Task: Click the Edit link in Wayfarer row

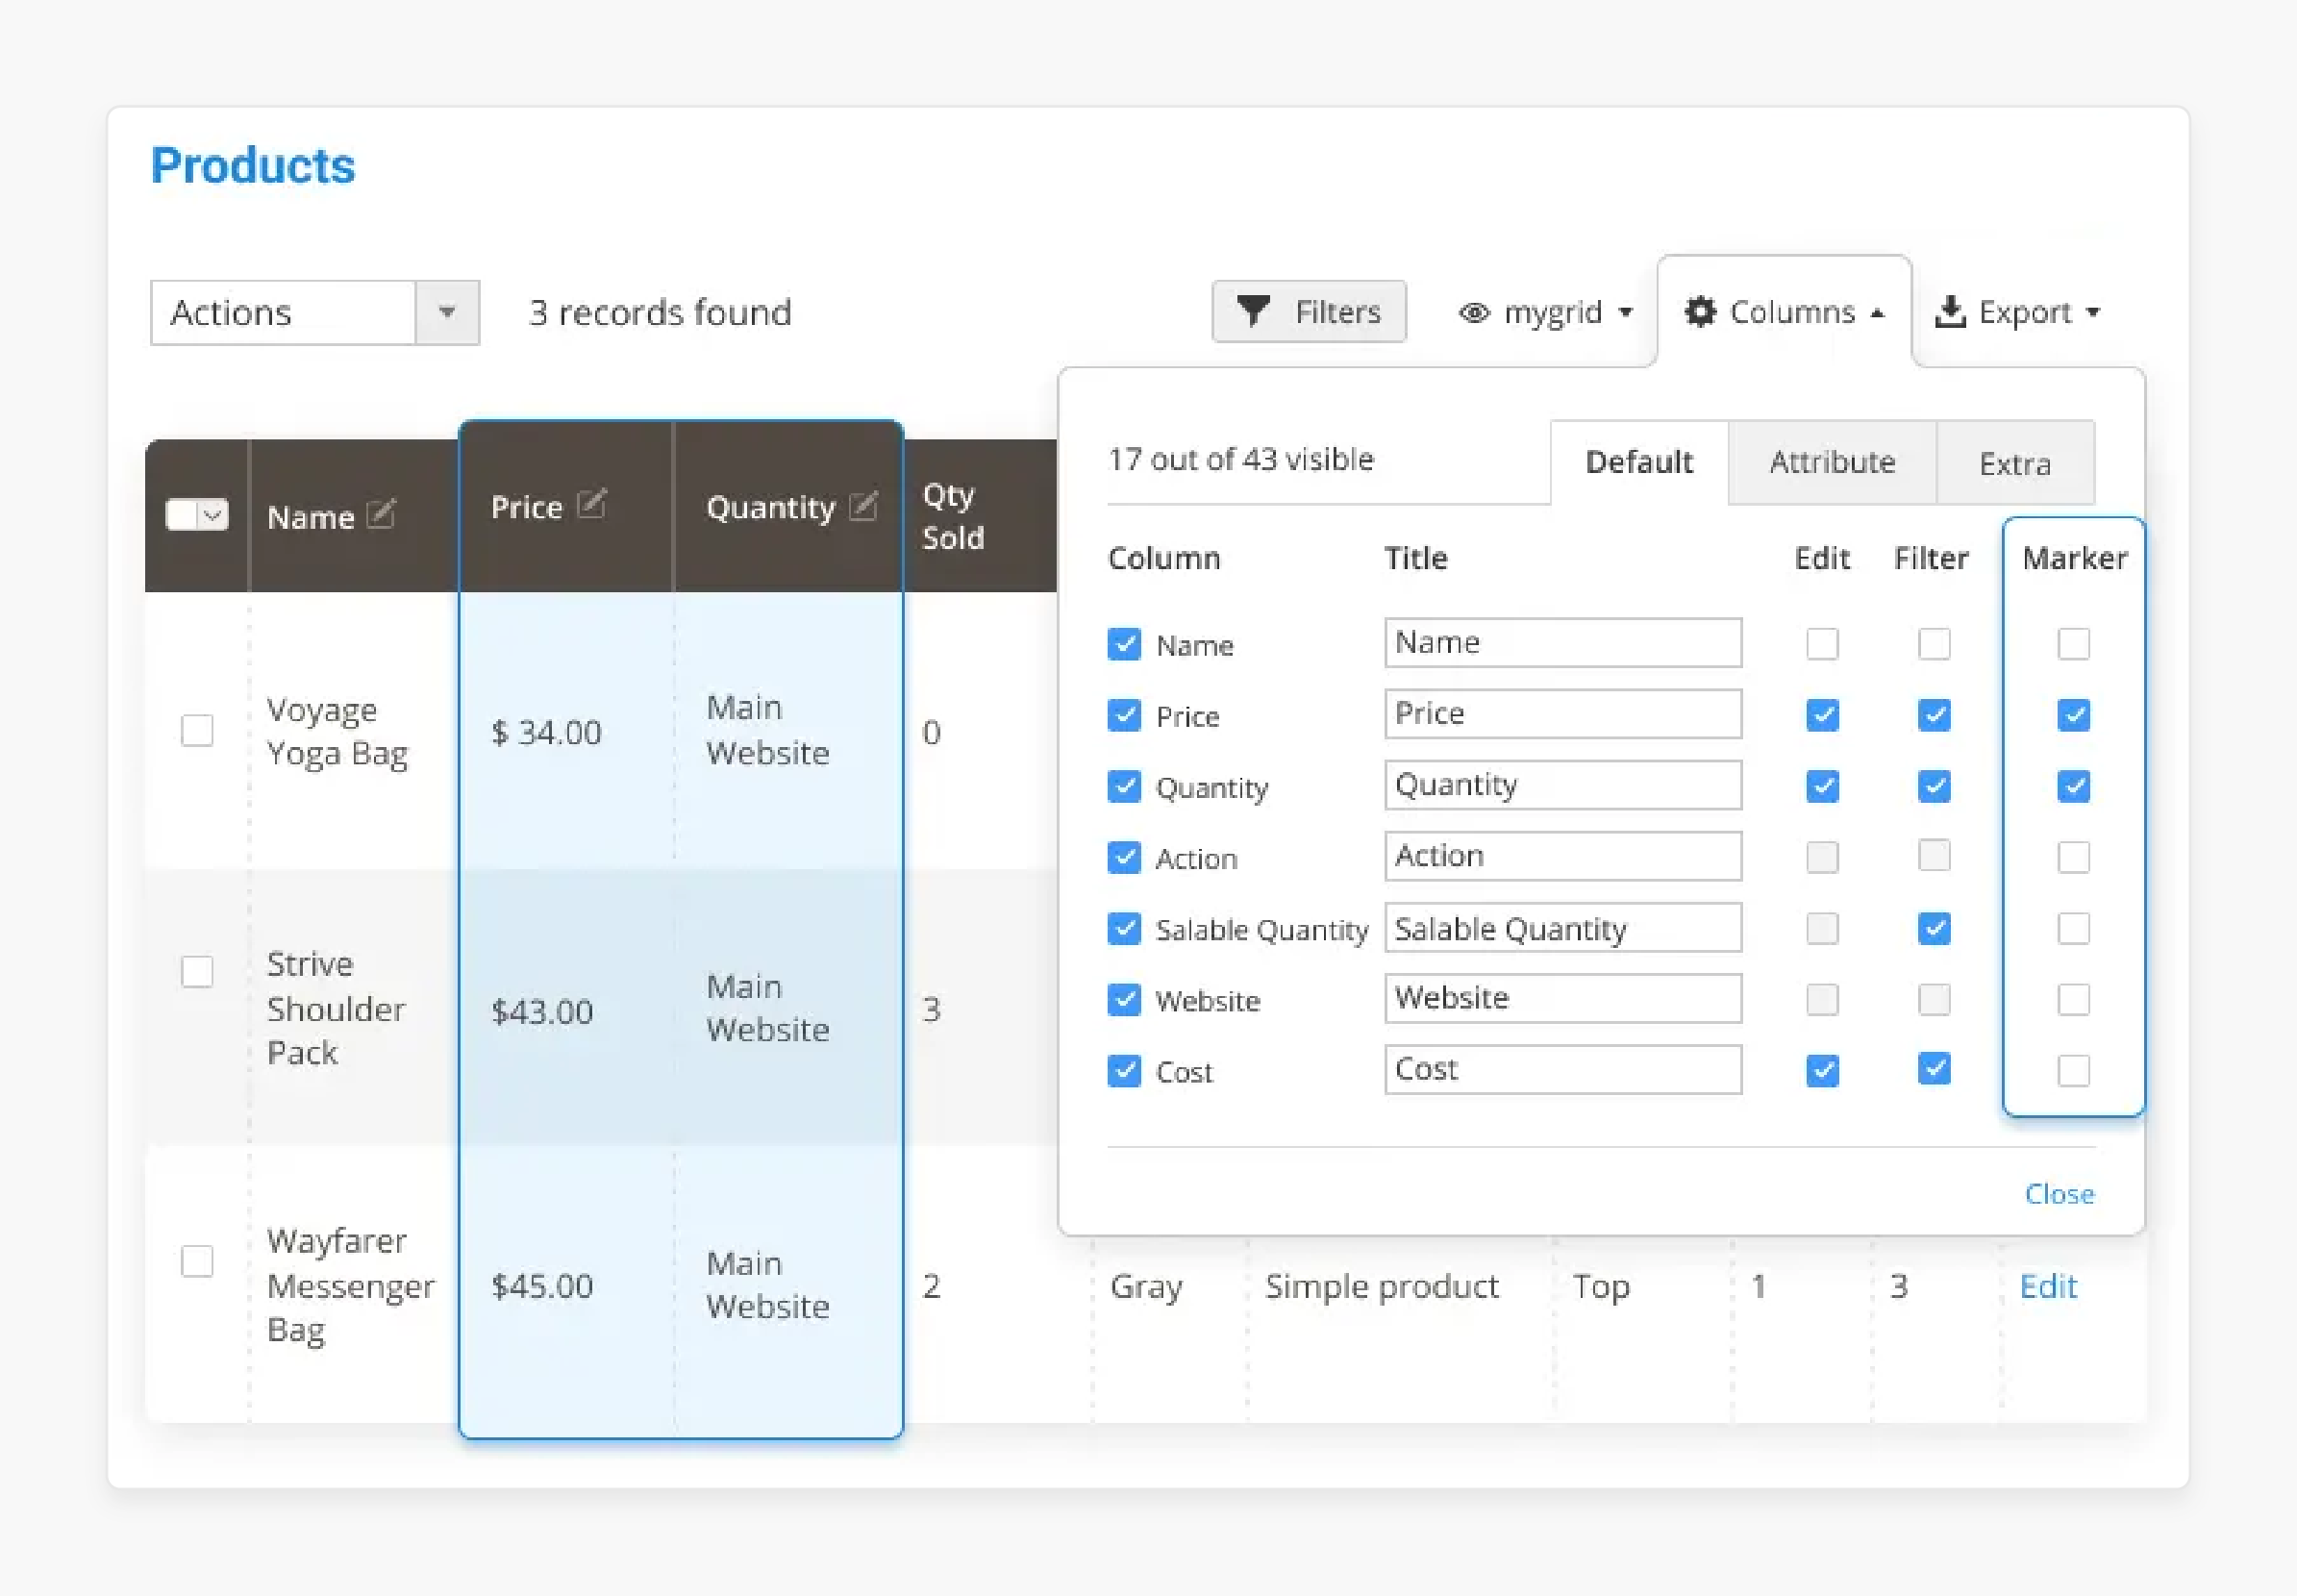Action: pos(2048,1286)
